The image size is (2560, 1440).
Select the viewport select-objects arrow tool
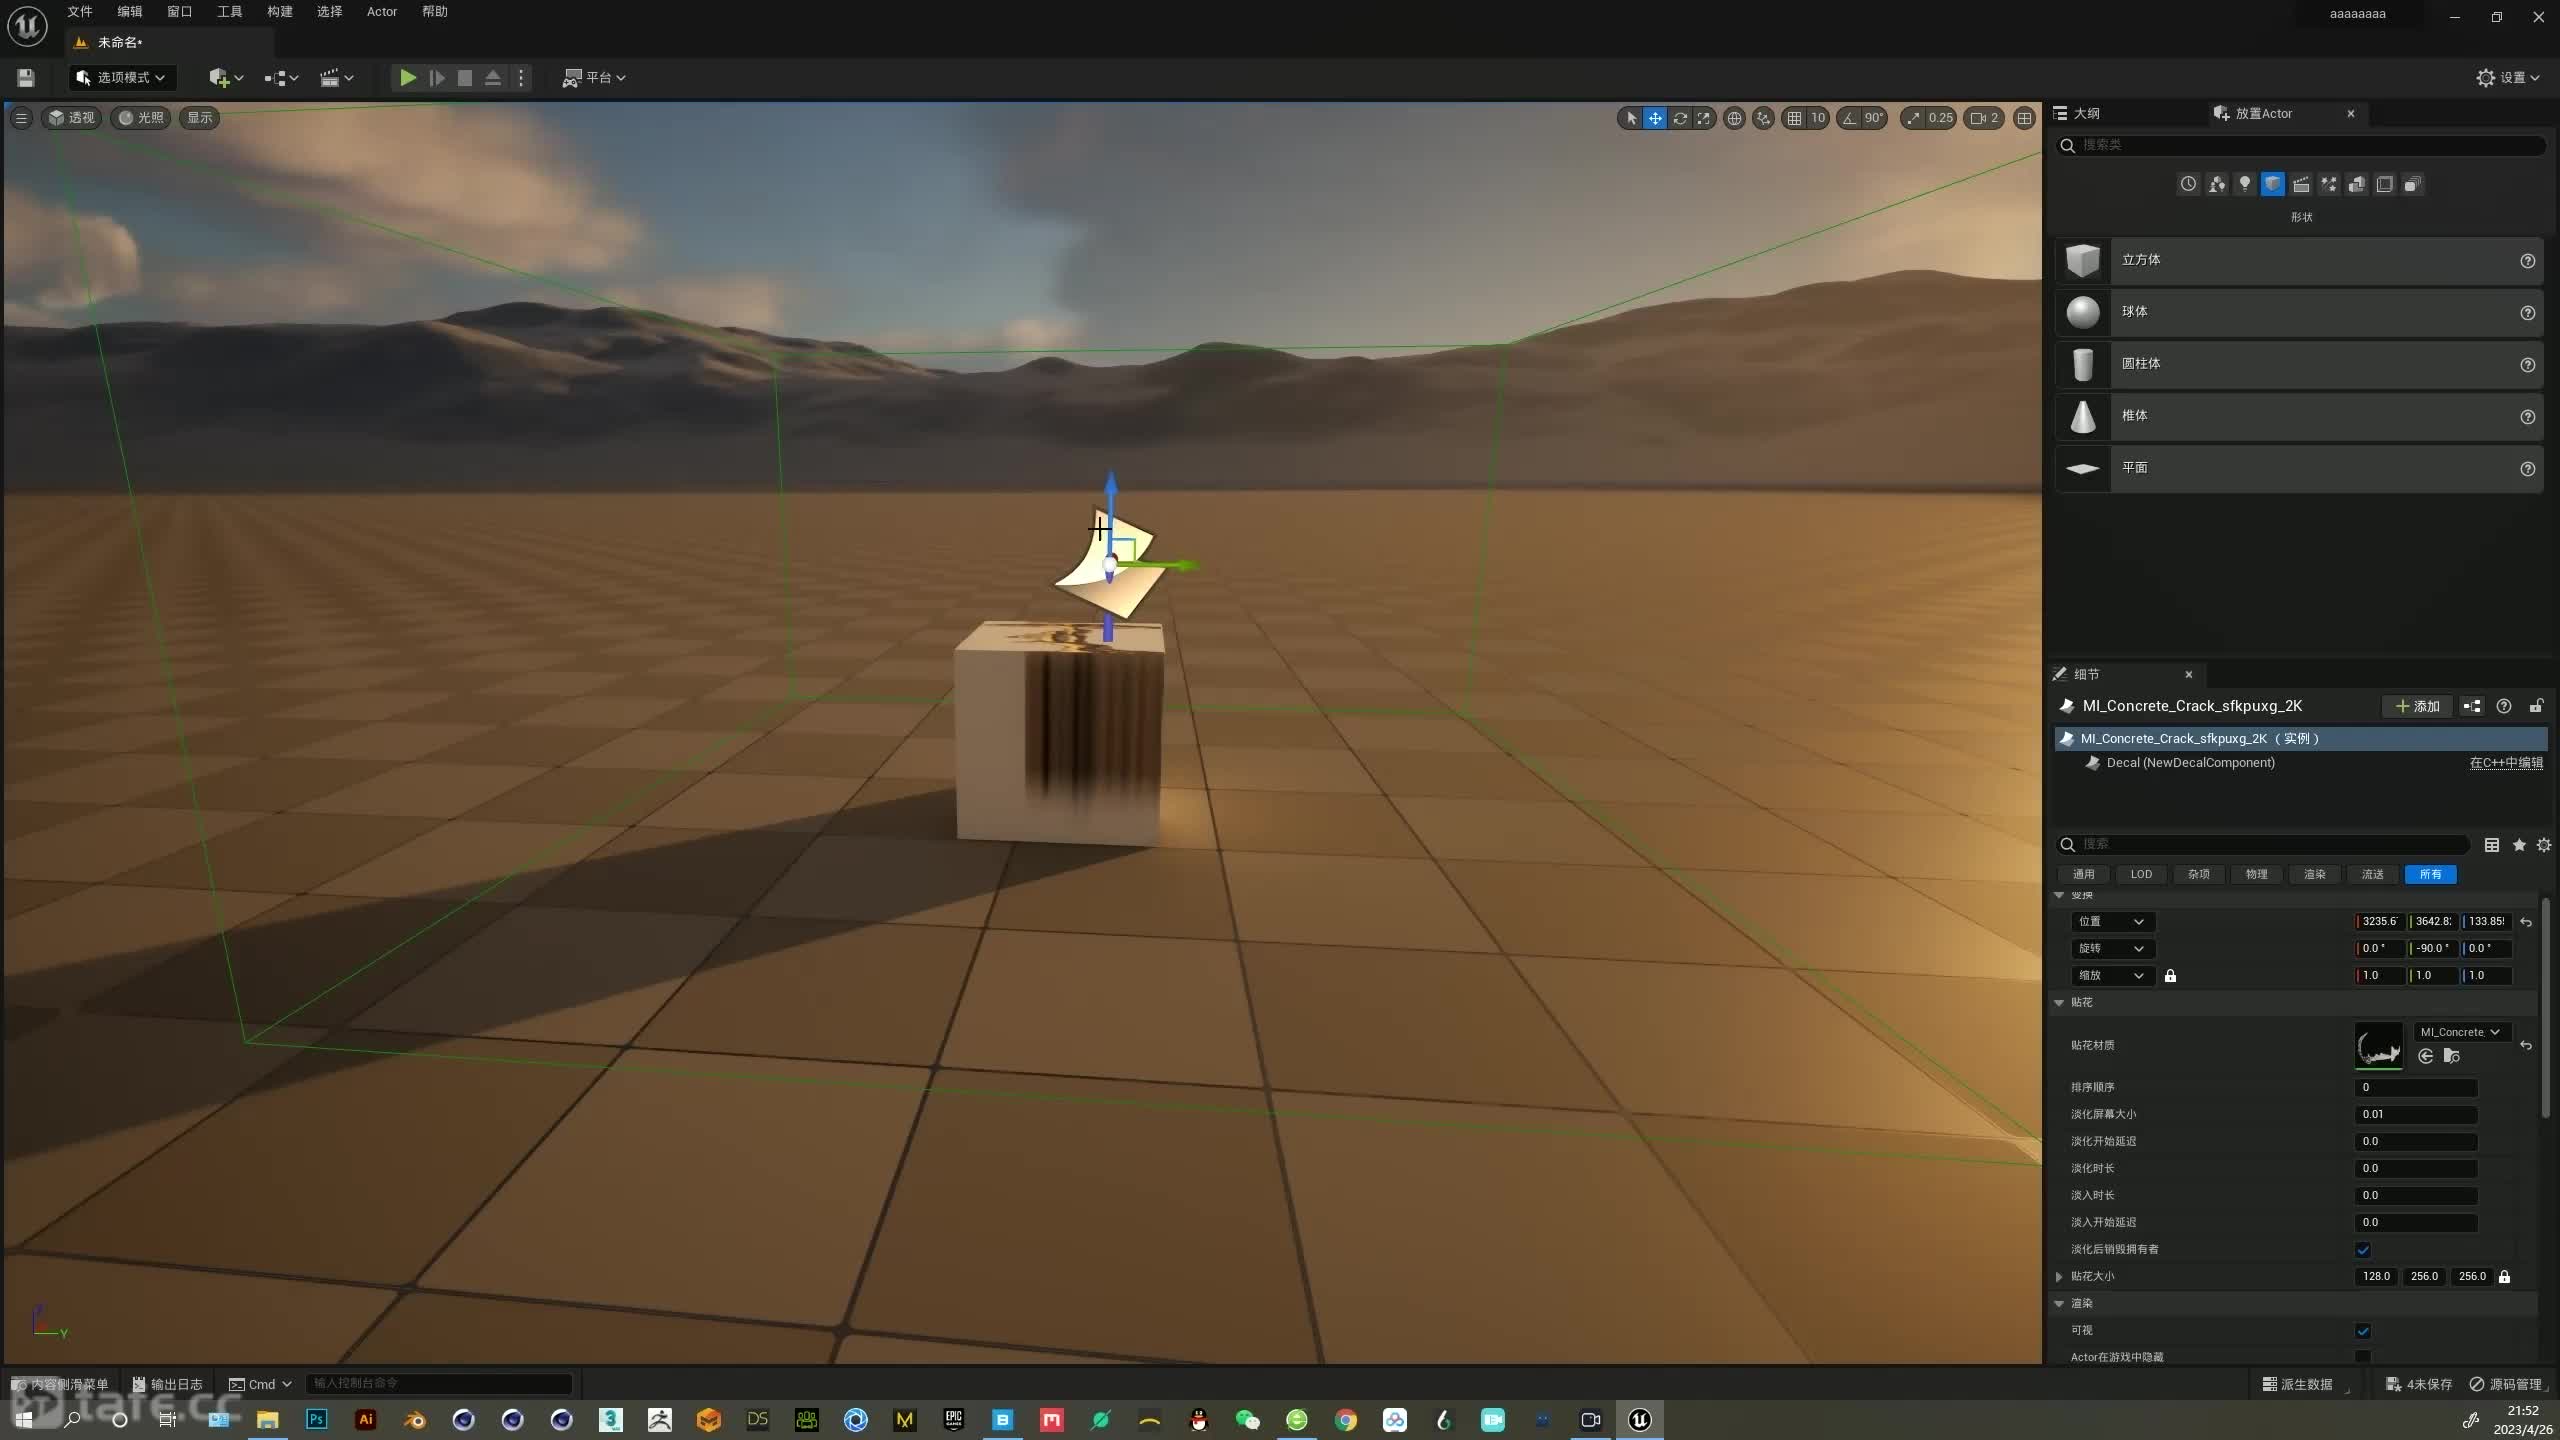click(1631, 118)
